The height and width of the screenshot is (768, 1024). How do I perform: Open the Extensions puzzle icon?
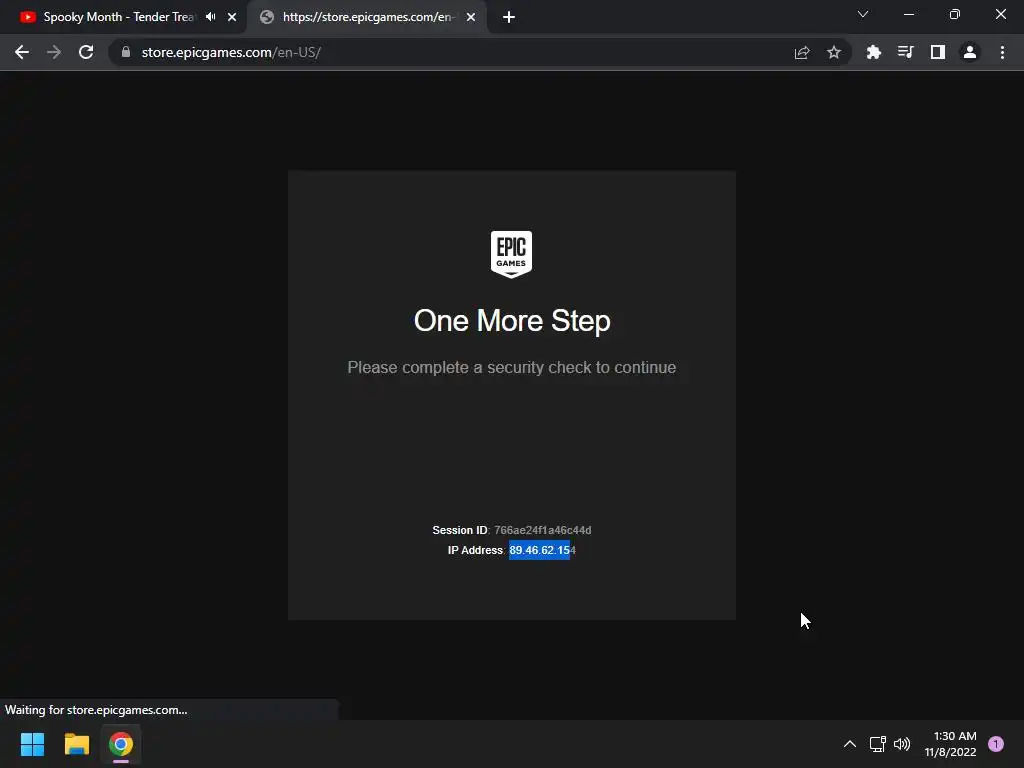pyautogui.click(x=874, y=52)
